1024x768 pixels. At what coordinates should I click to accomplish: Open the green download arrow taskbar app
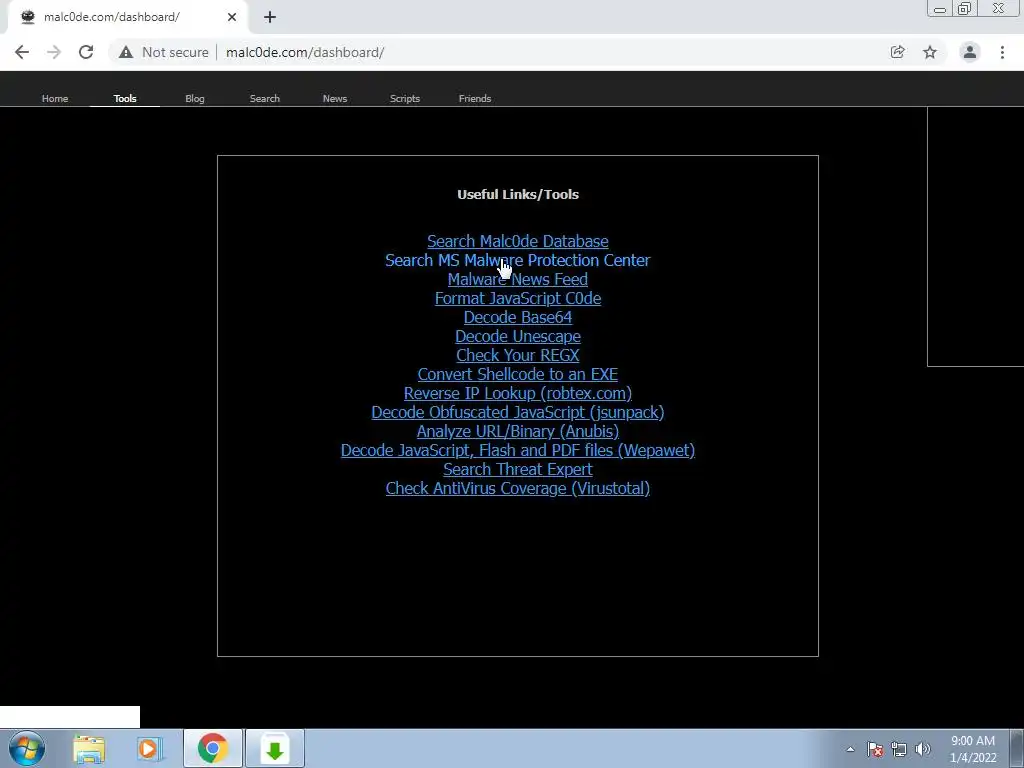click(x=275, y=748)
